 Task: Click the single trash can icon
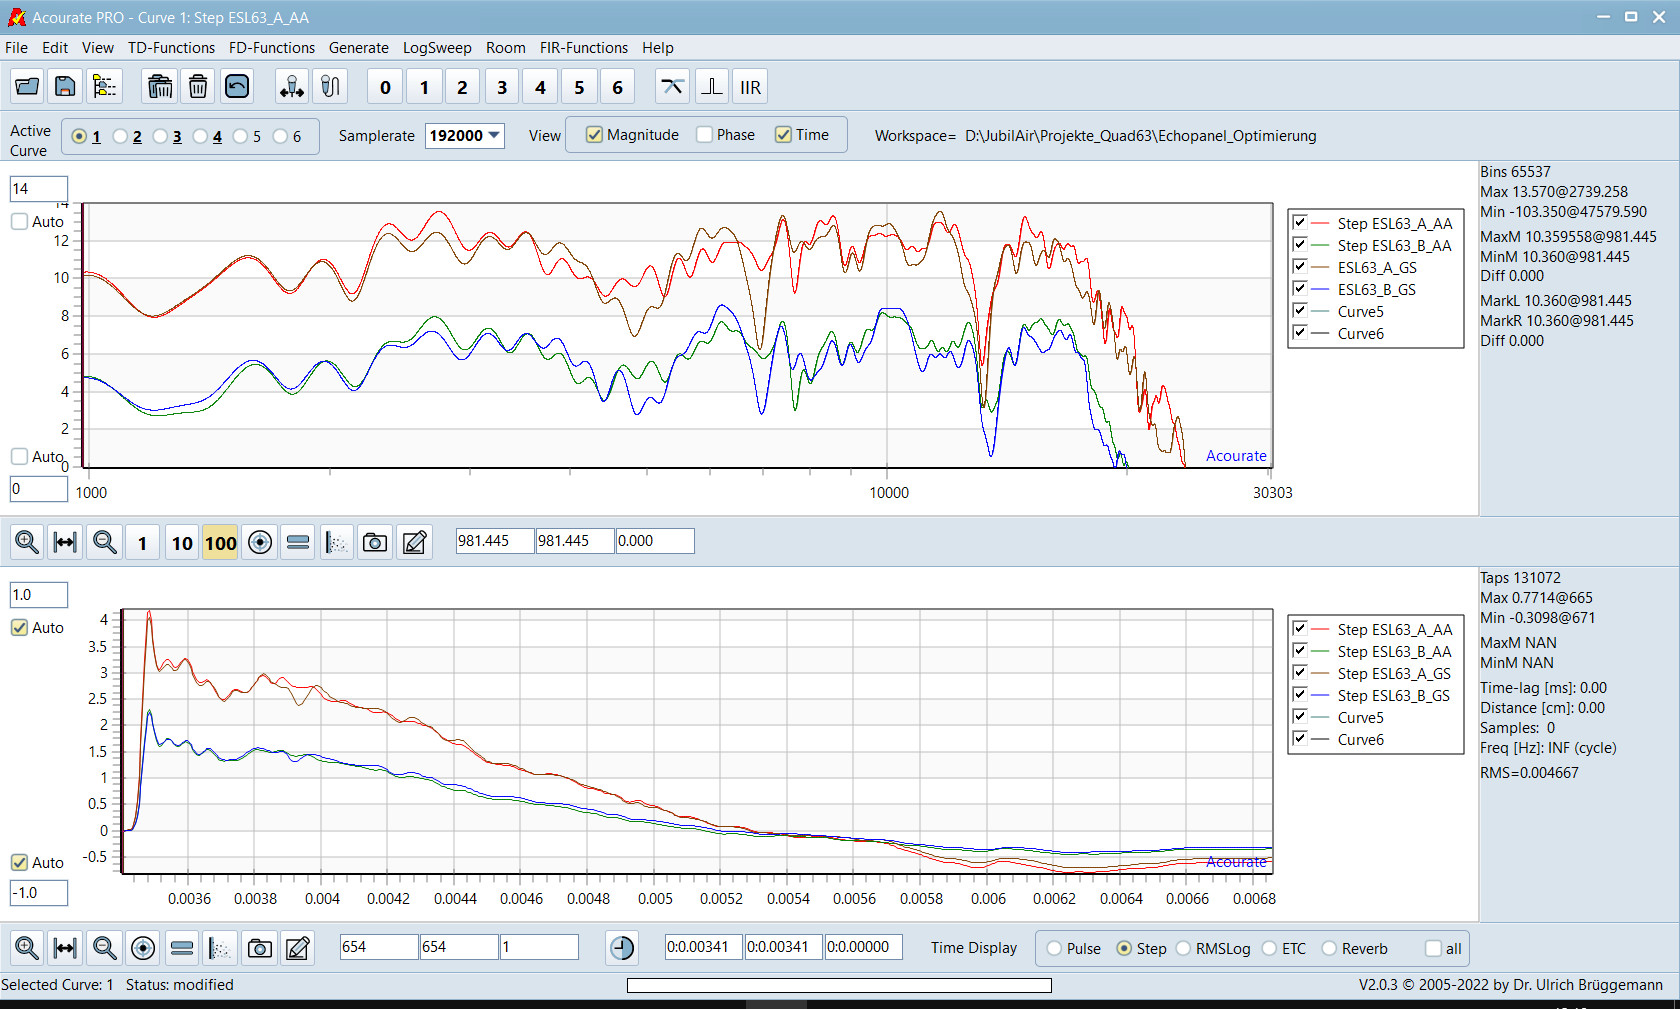coord(198,87)
